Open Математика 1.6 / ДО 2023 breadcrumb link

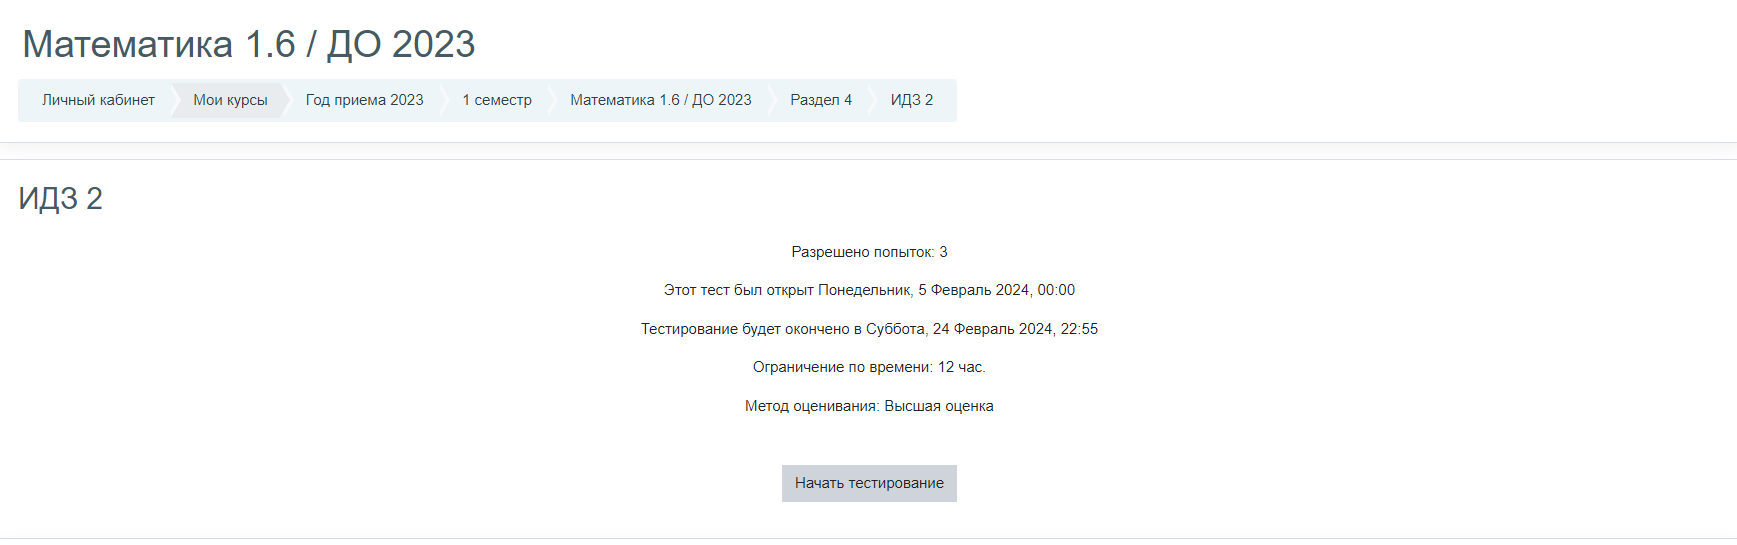click(660, 100)
